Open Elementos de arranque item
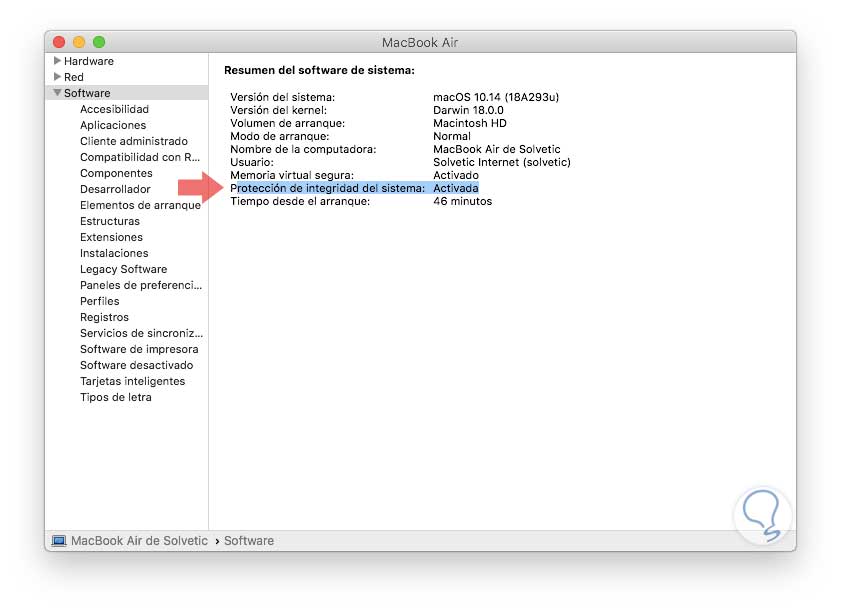 pos(140,205)
